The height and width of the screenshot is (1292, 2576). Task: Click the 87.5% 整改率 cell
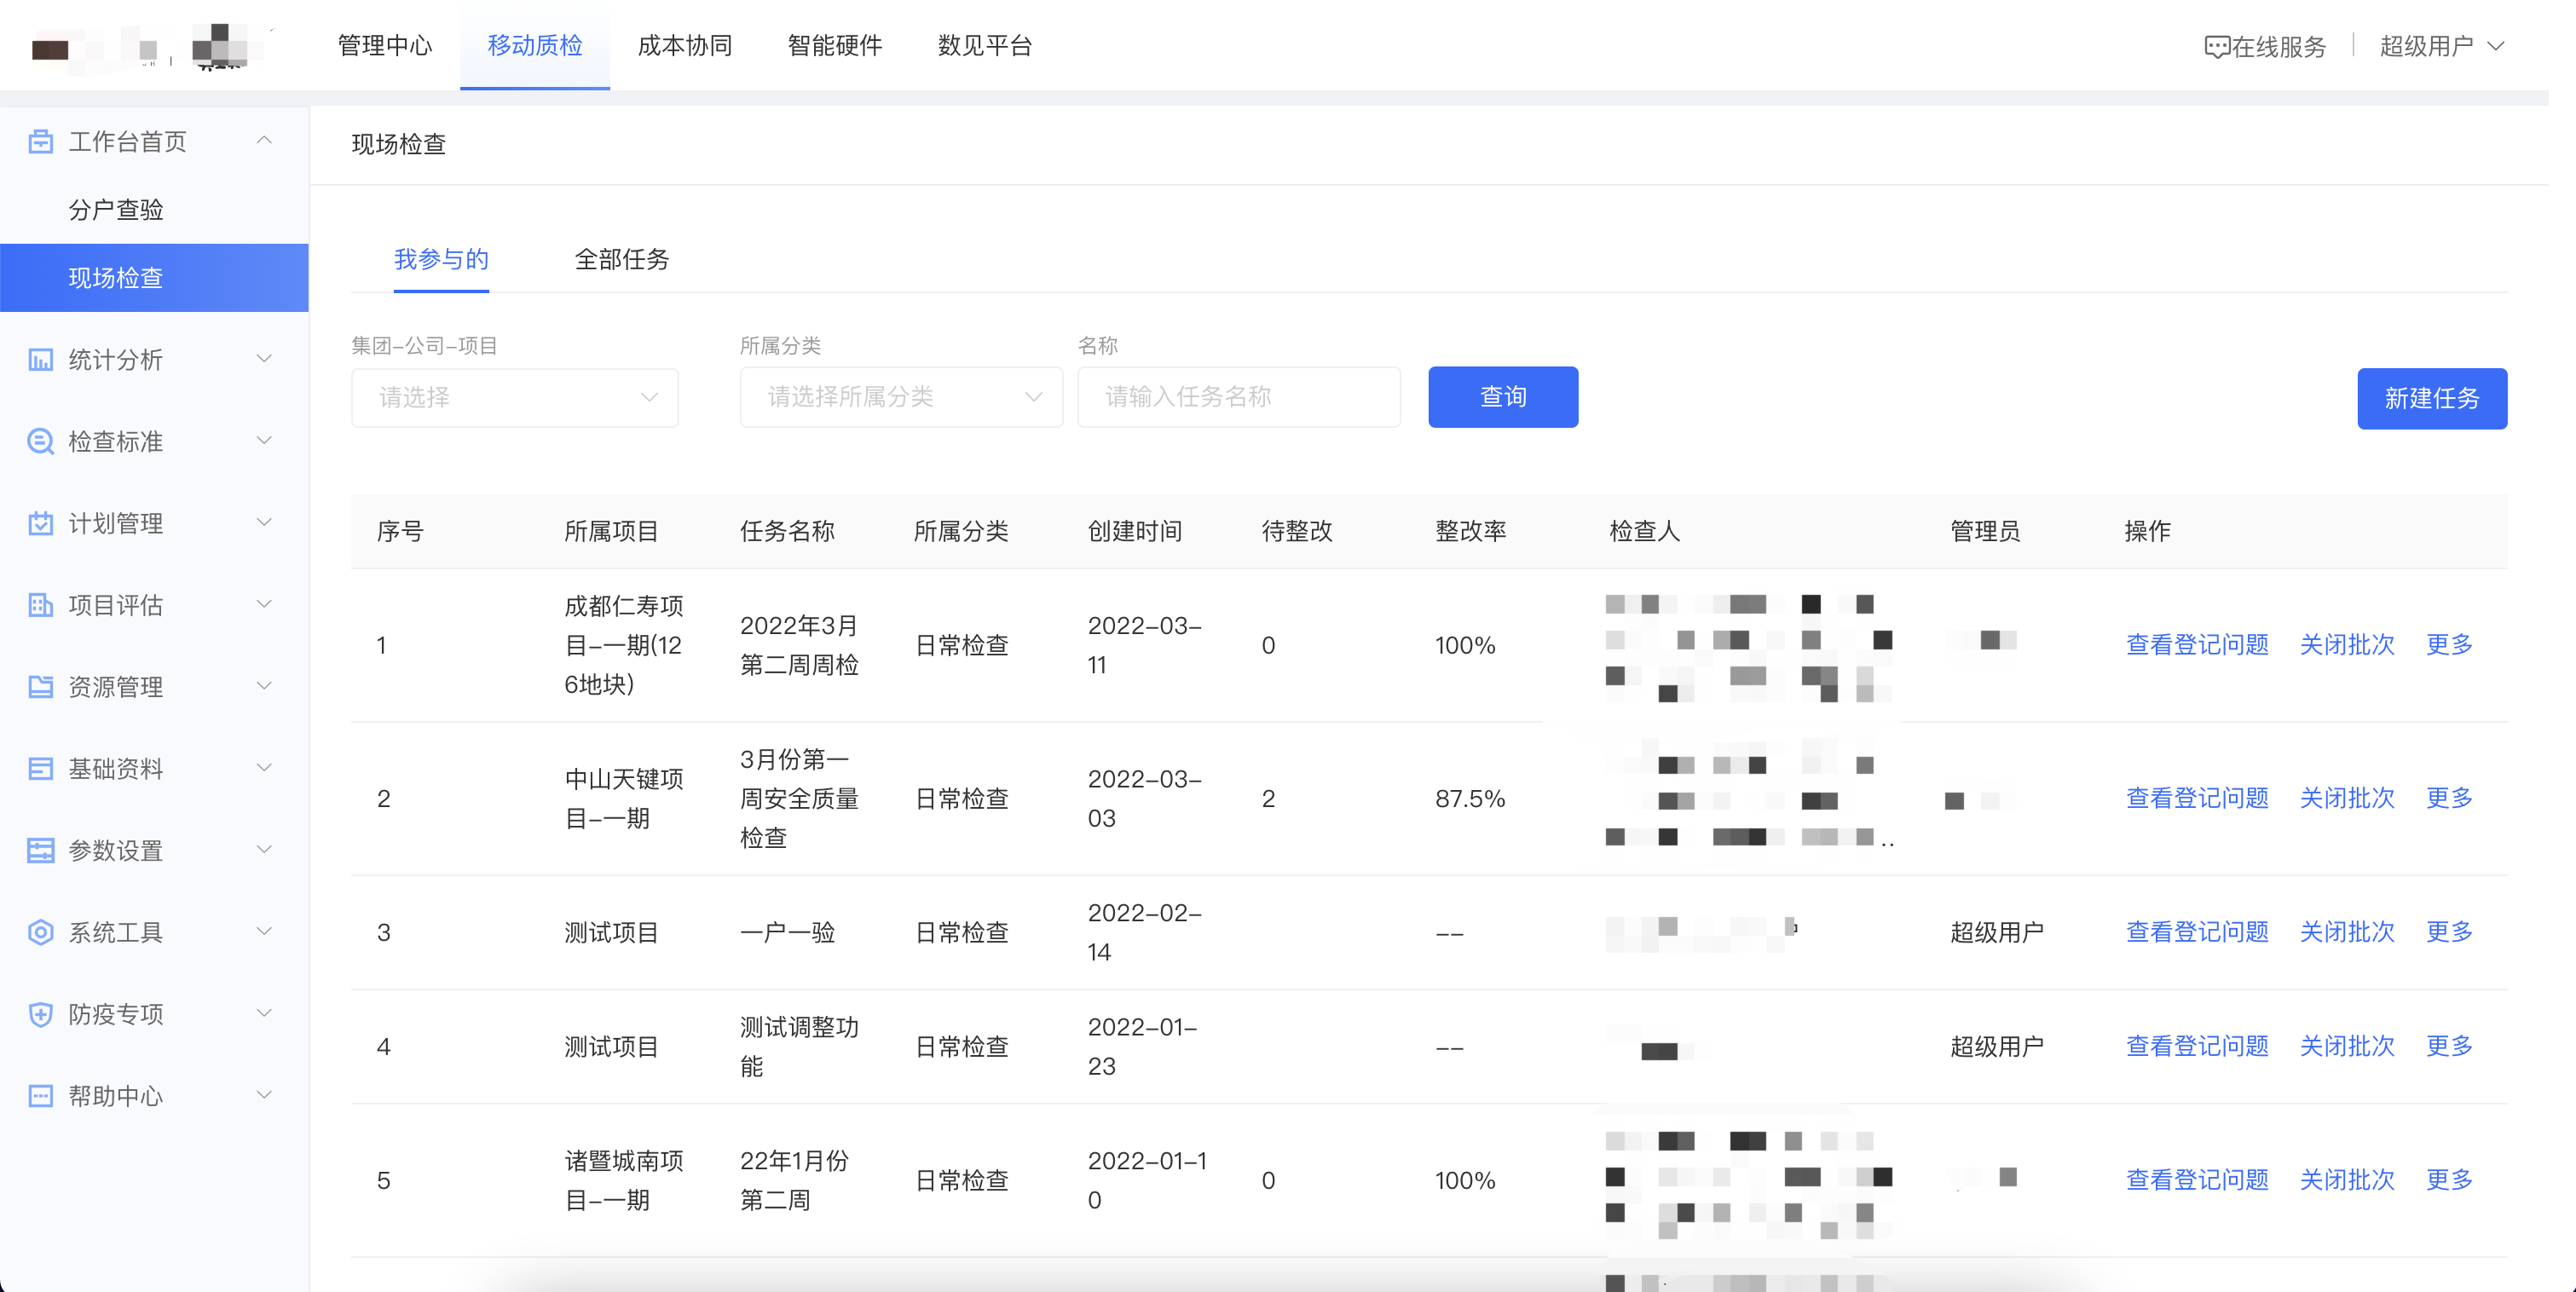point(1470,799)
